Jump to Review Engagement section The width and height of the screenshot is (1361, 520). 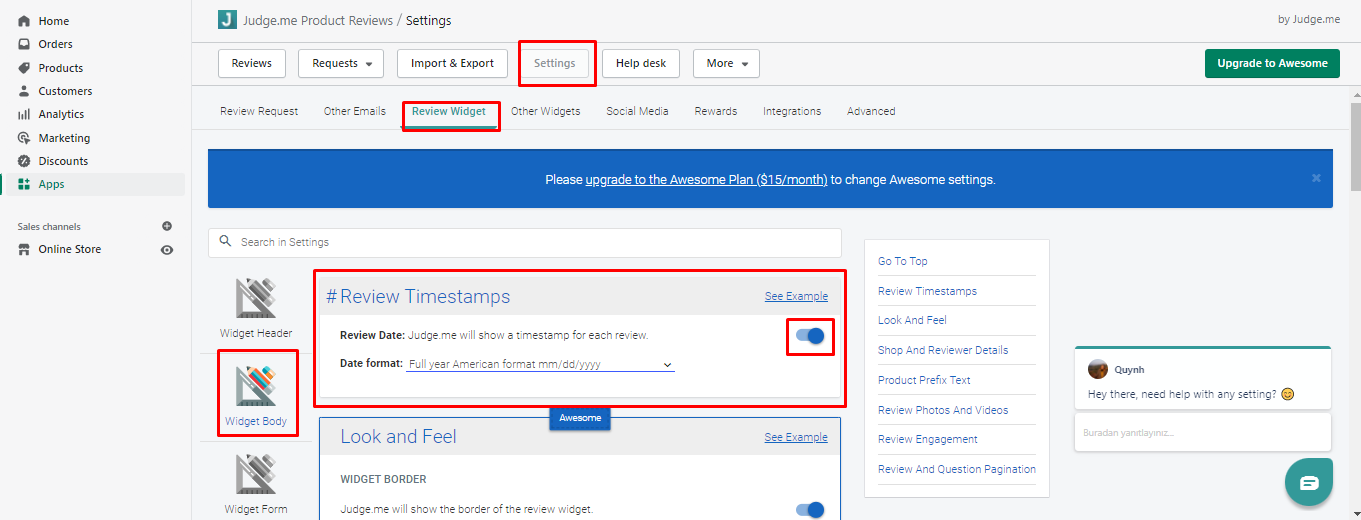coord(928,439)
